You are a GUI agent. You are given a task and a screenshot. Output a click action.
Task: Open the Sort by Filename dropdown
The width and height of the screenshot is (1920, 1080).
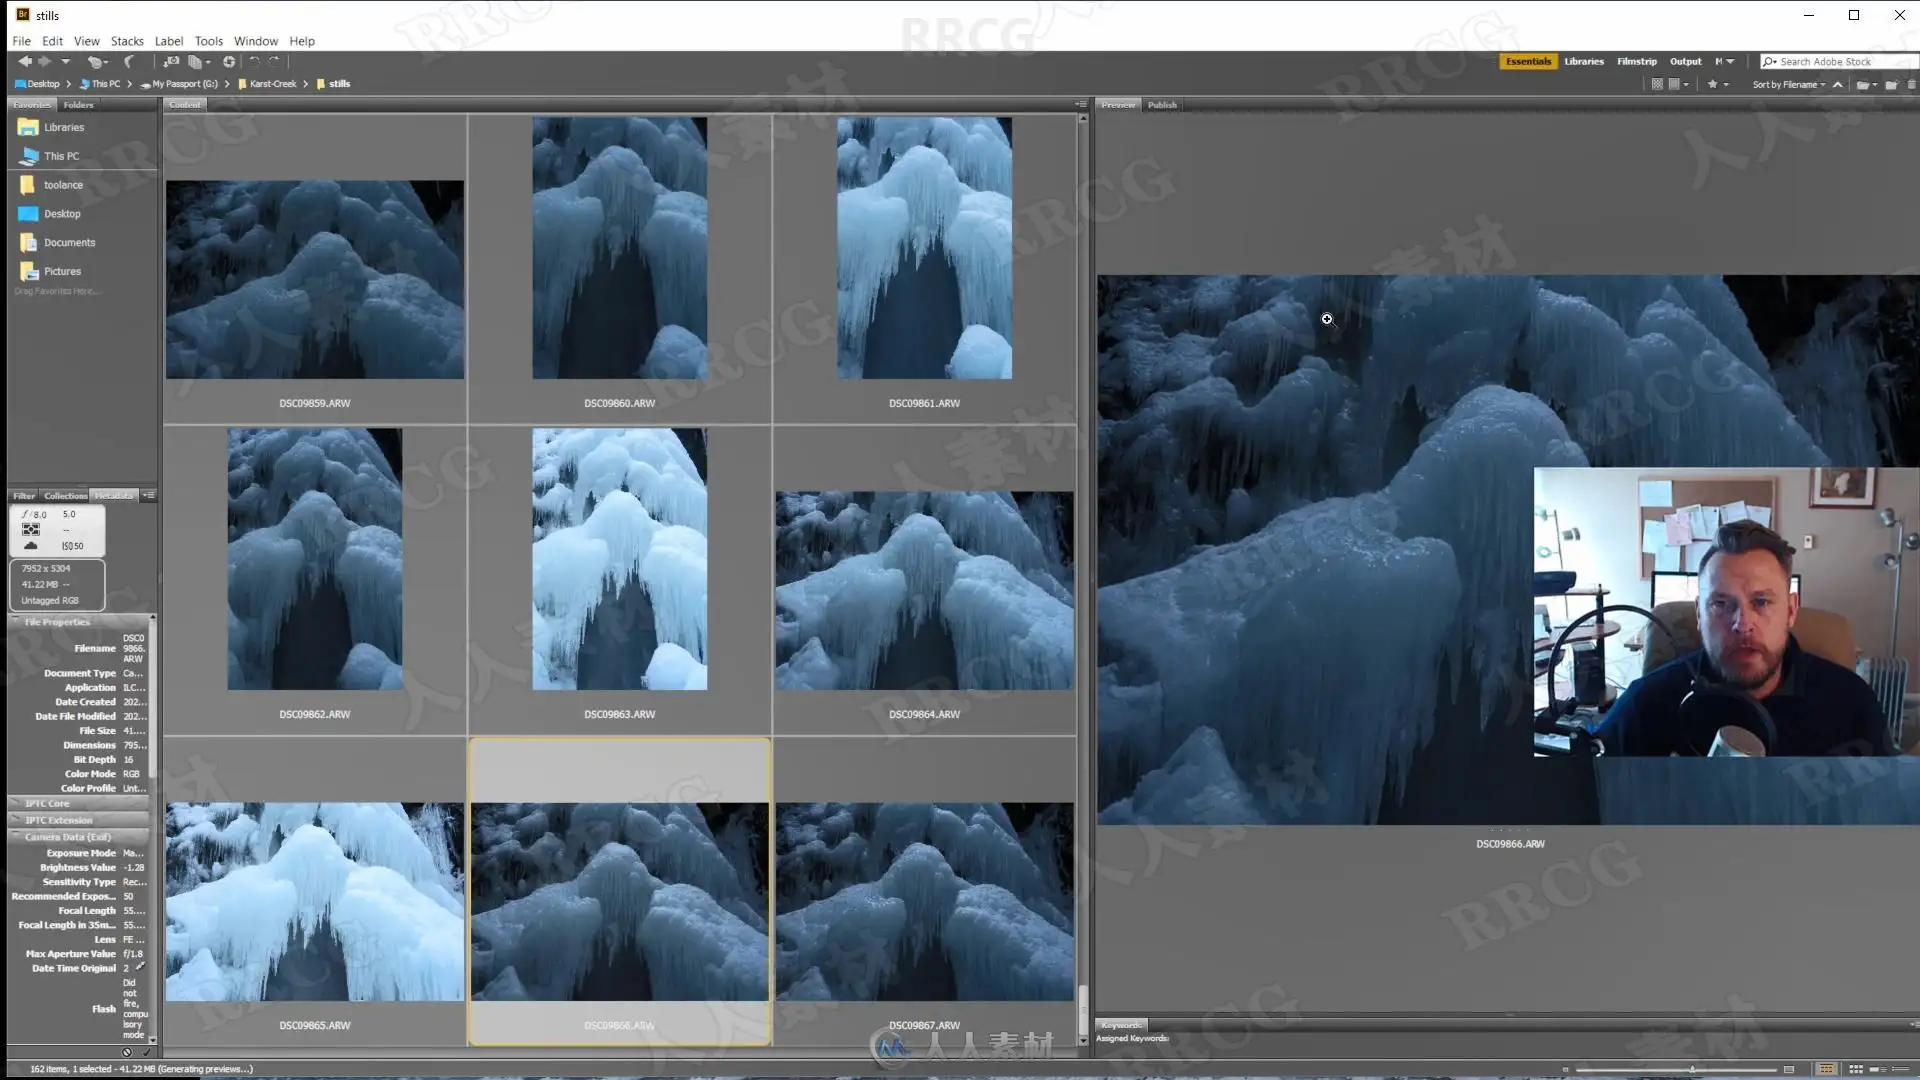(1788, 85)
